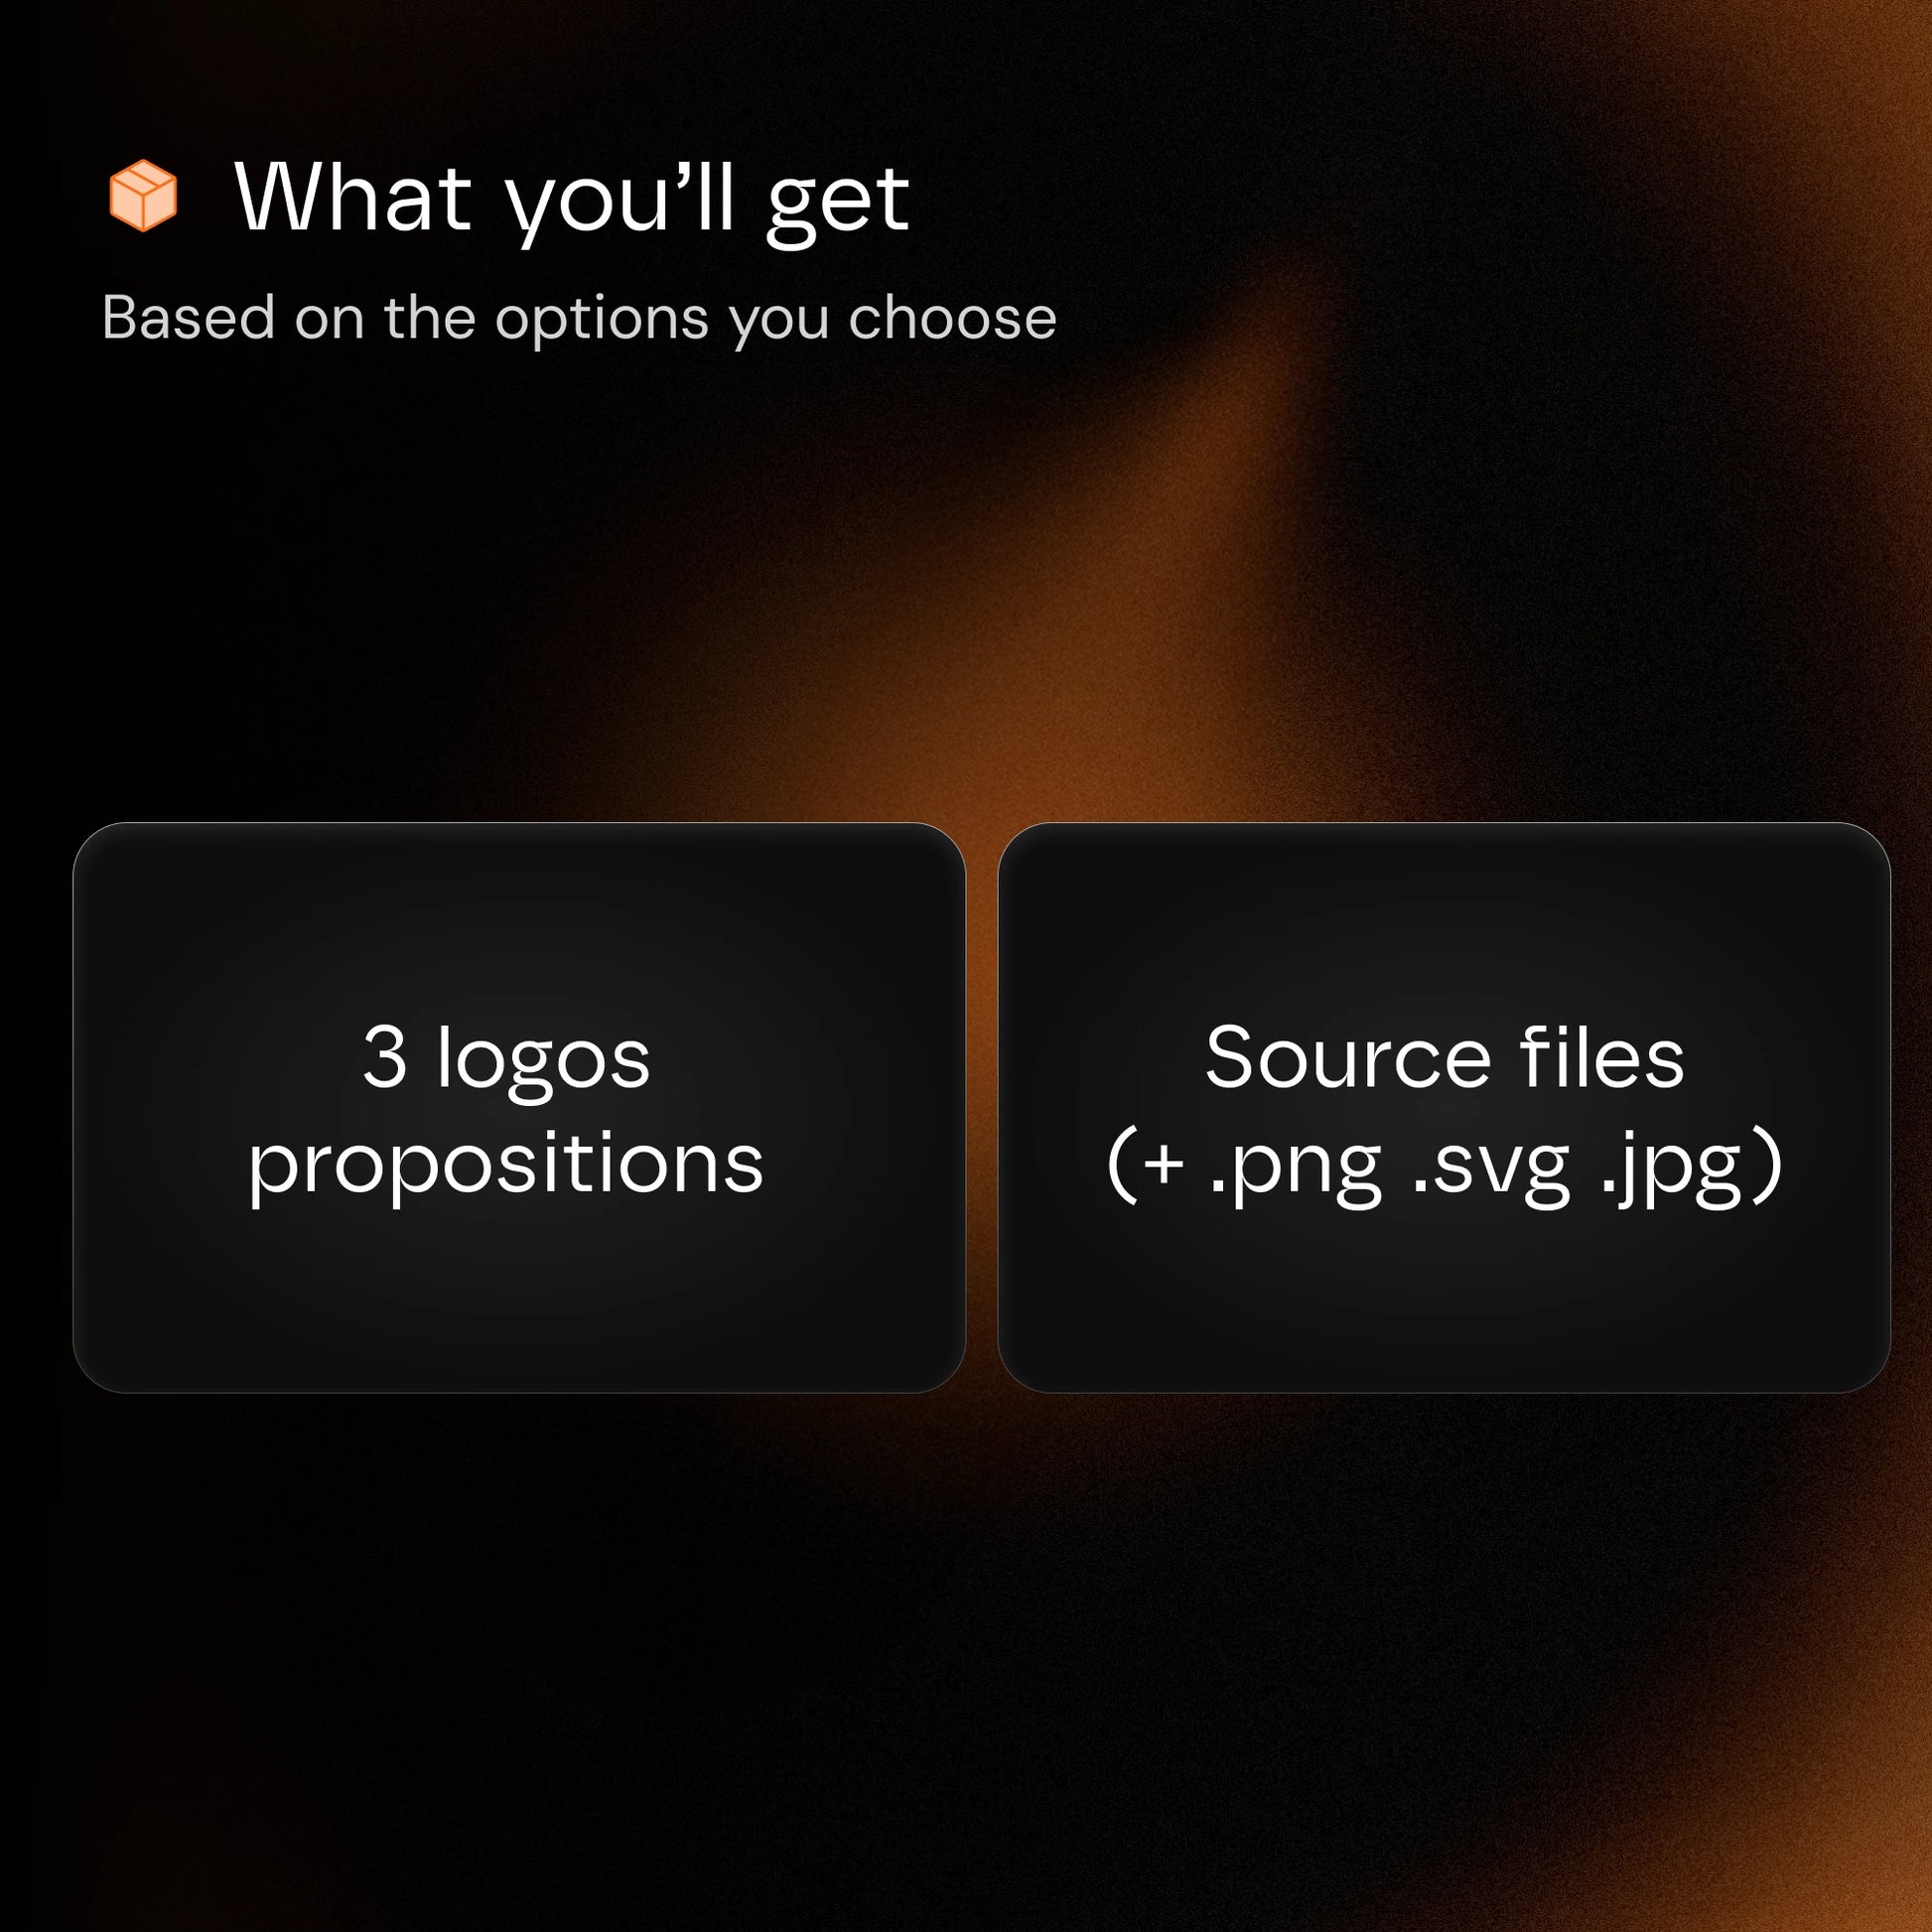Click the "3 logos" text line
The image size is (1932, 1932).
tap(507, 1059)
